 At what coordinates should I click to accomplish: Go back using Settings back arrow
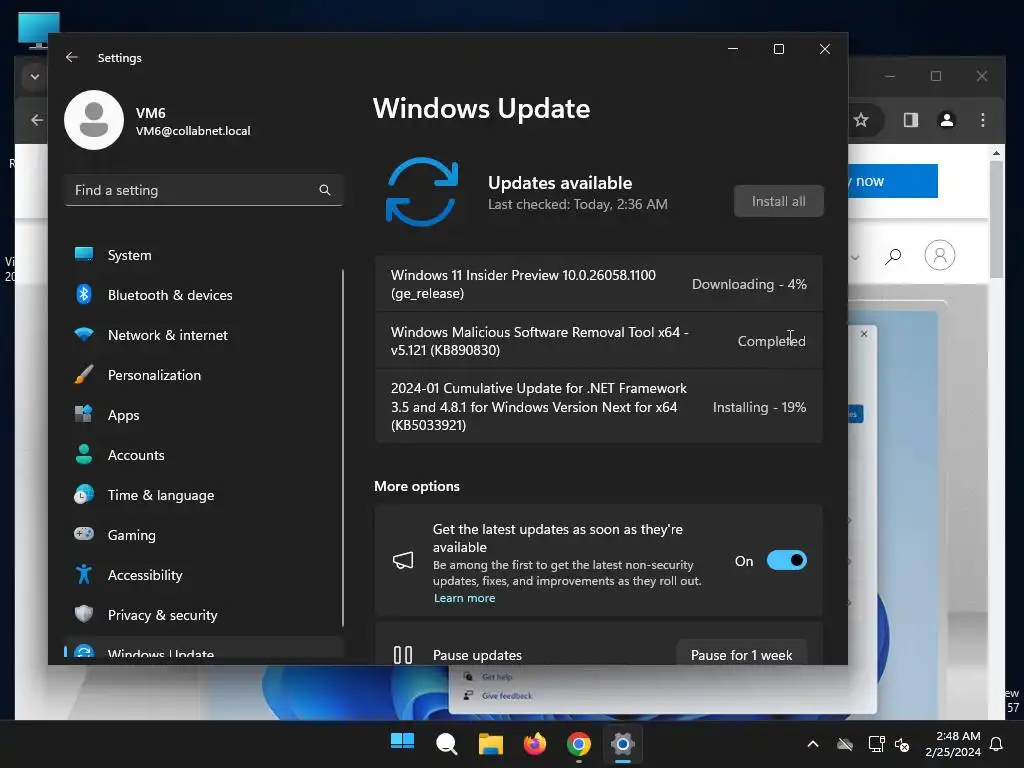point(72,57)
